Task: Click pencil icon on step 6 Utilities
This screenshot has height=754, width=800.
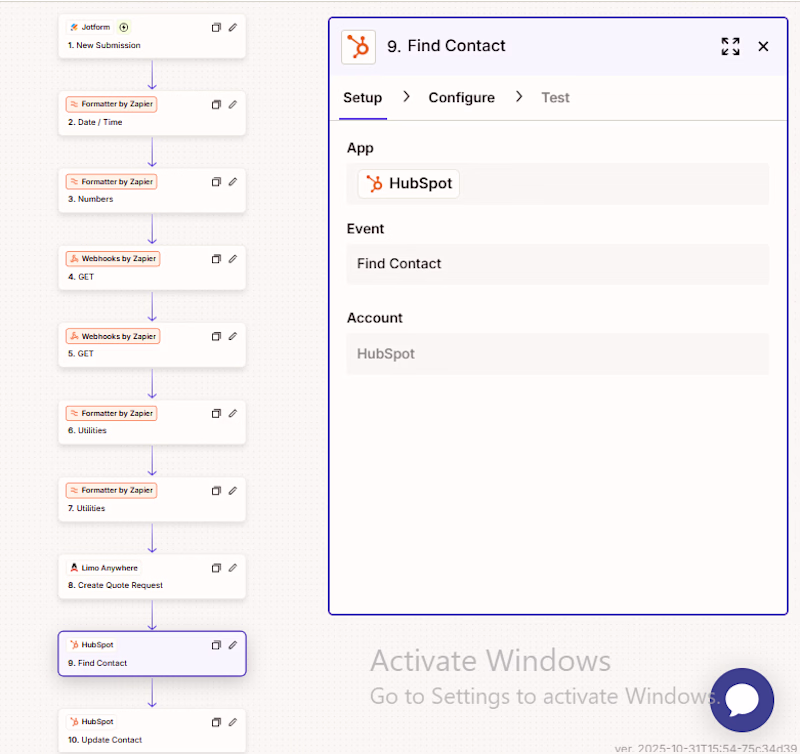Action: tap(233, 414)
